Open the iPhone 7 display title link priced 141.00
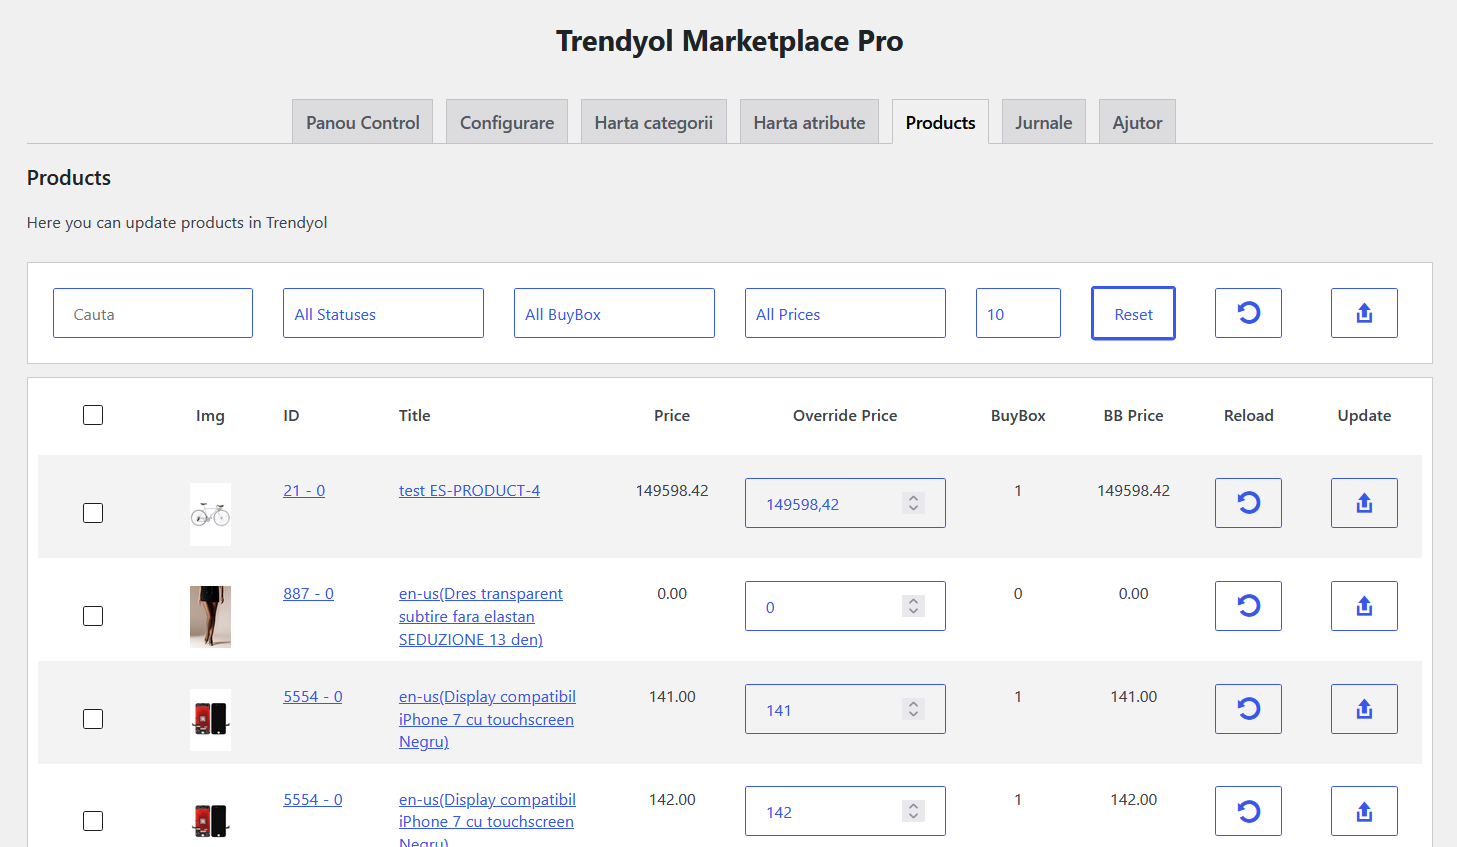The height and width of the screenshot is (847, 1457). coord(487,719)
